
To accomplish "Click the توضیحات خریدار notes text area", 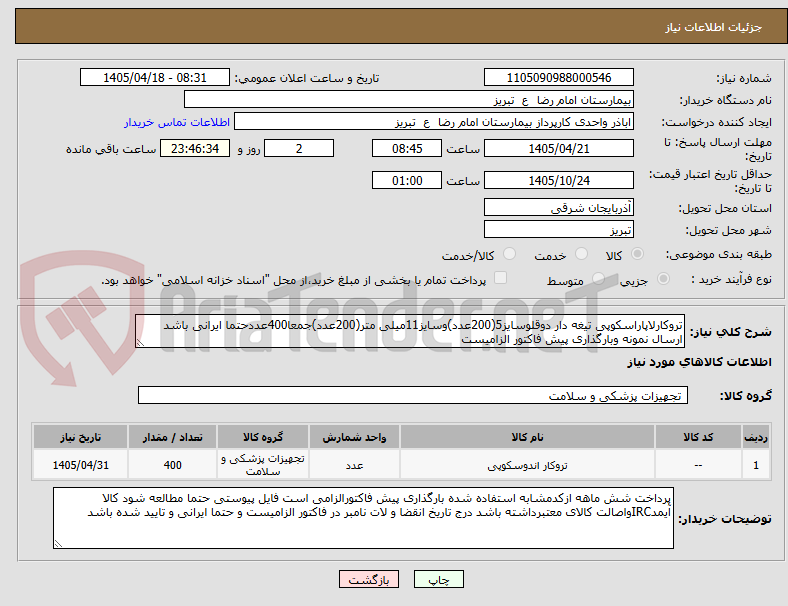I will tap(363, 518).
